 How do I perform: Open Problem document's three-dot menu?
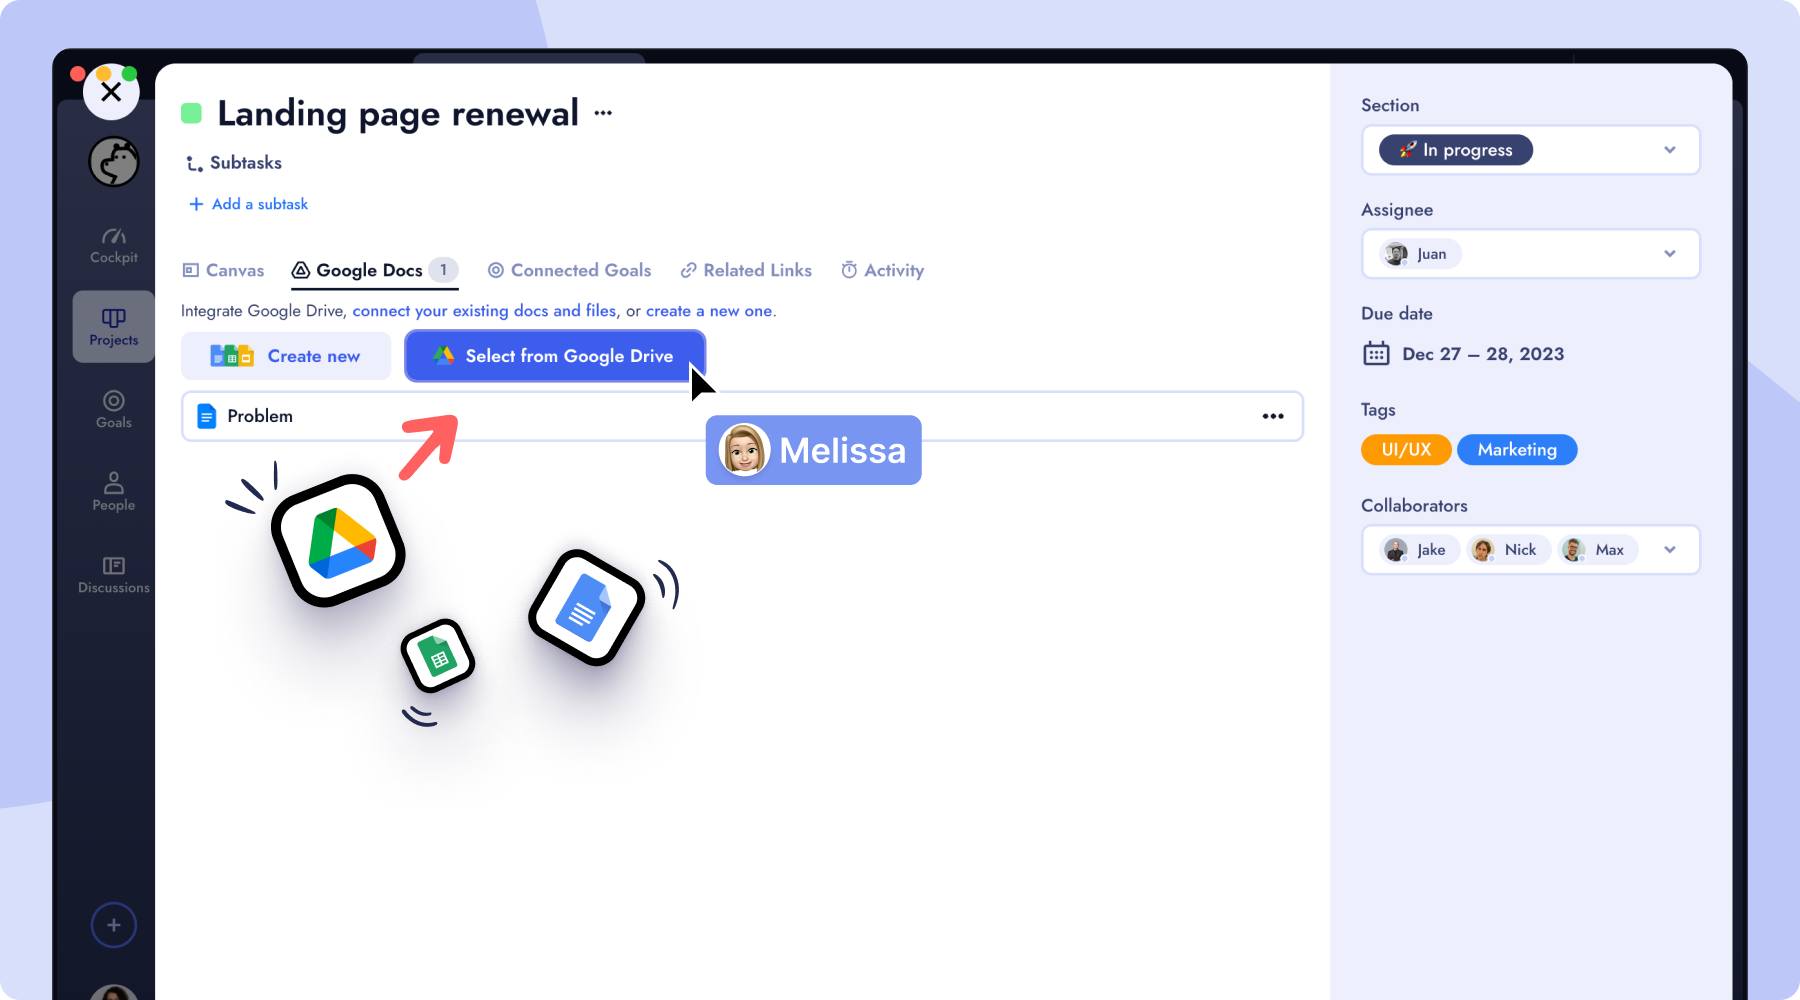tap(1272, 416)
